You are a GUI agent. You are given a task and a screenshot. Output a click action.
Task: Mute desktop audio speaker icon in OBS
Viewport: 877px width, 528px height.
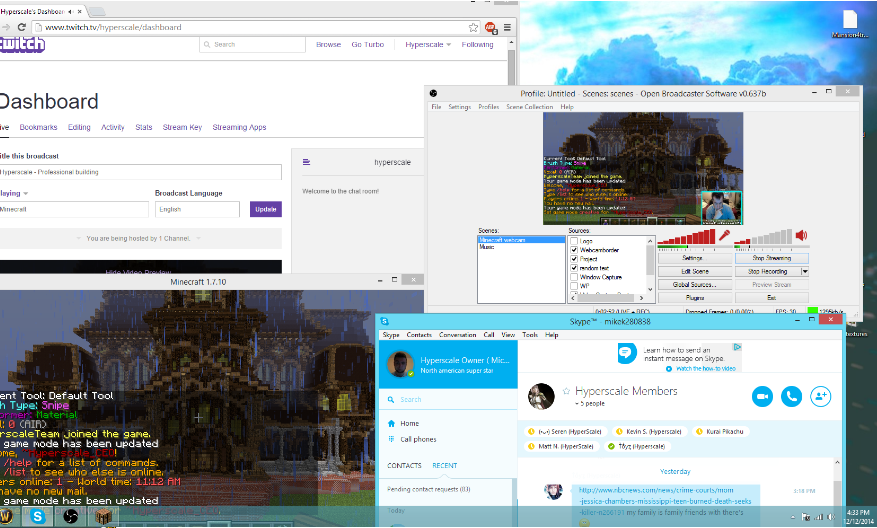(x=801, y=235)
